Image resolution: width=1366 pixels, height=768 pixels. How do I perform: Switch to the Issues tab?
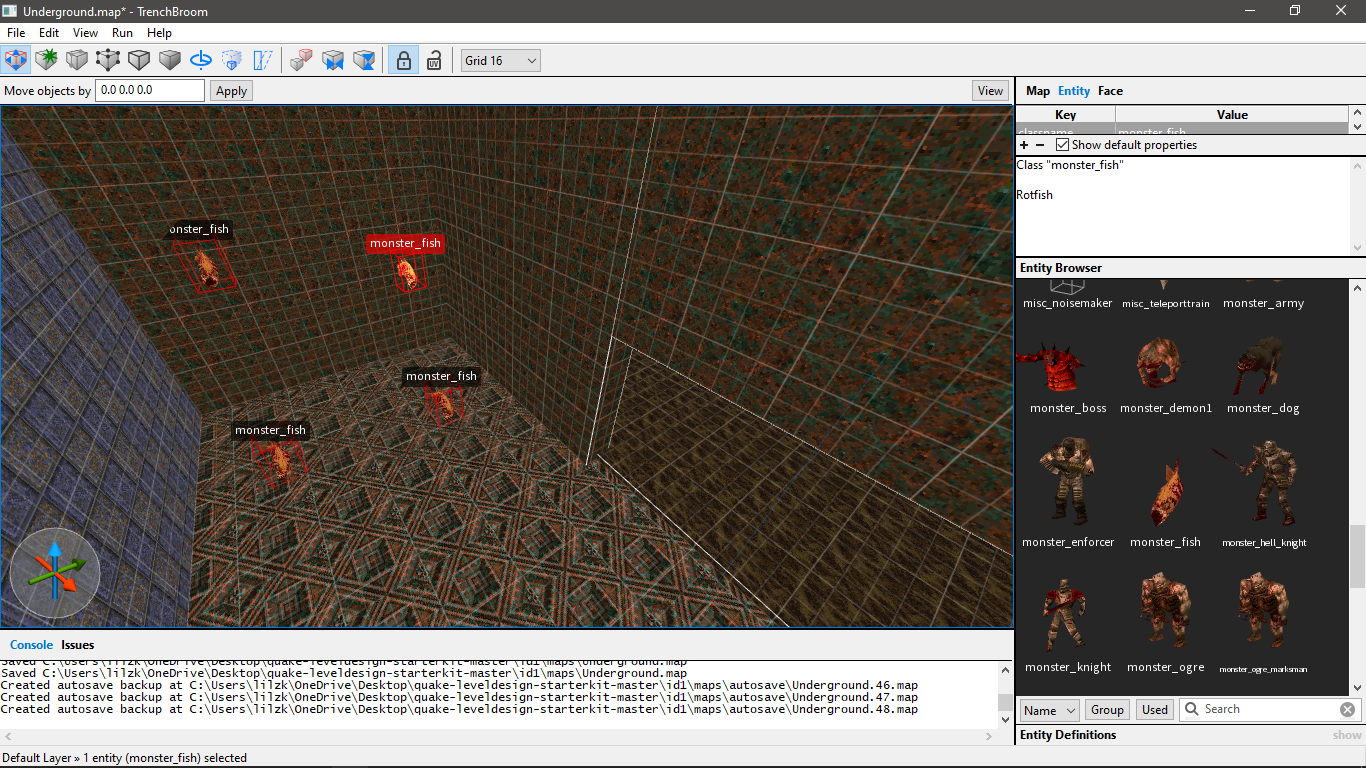pyautogui.click(x=78, y=645)
